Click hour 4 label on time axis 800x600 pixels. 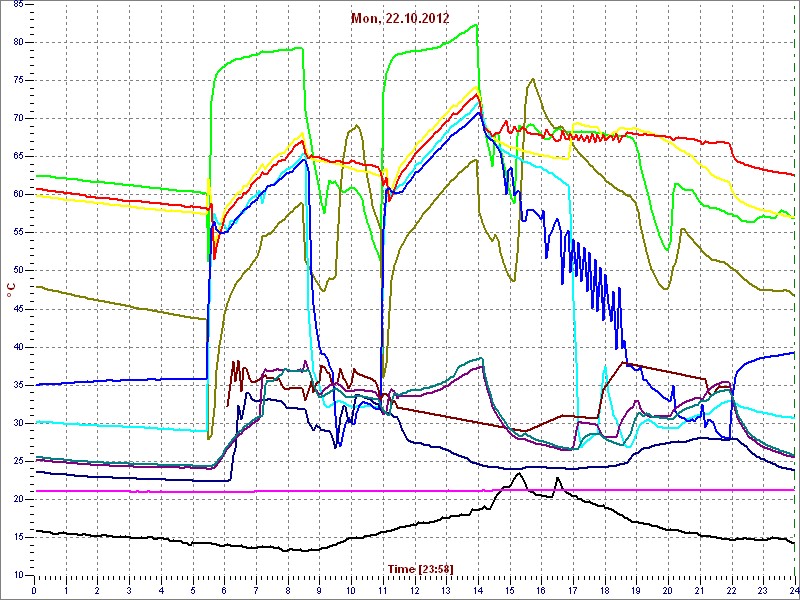(x=161, y=589)
